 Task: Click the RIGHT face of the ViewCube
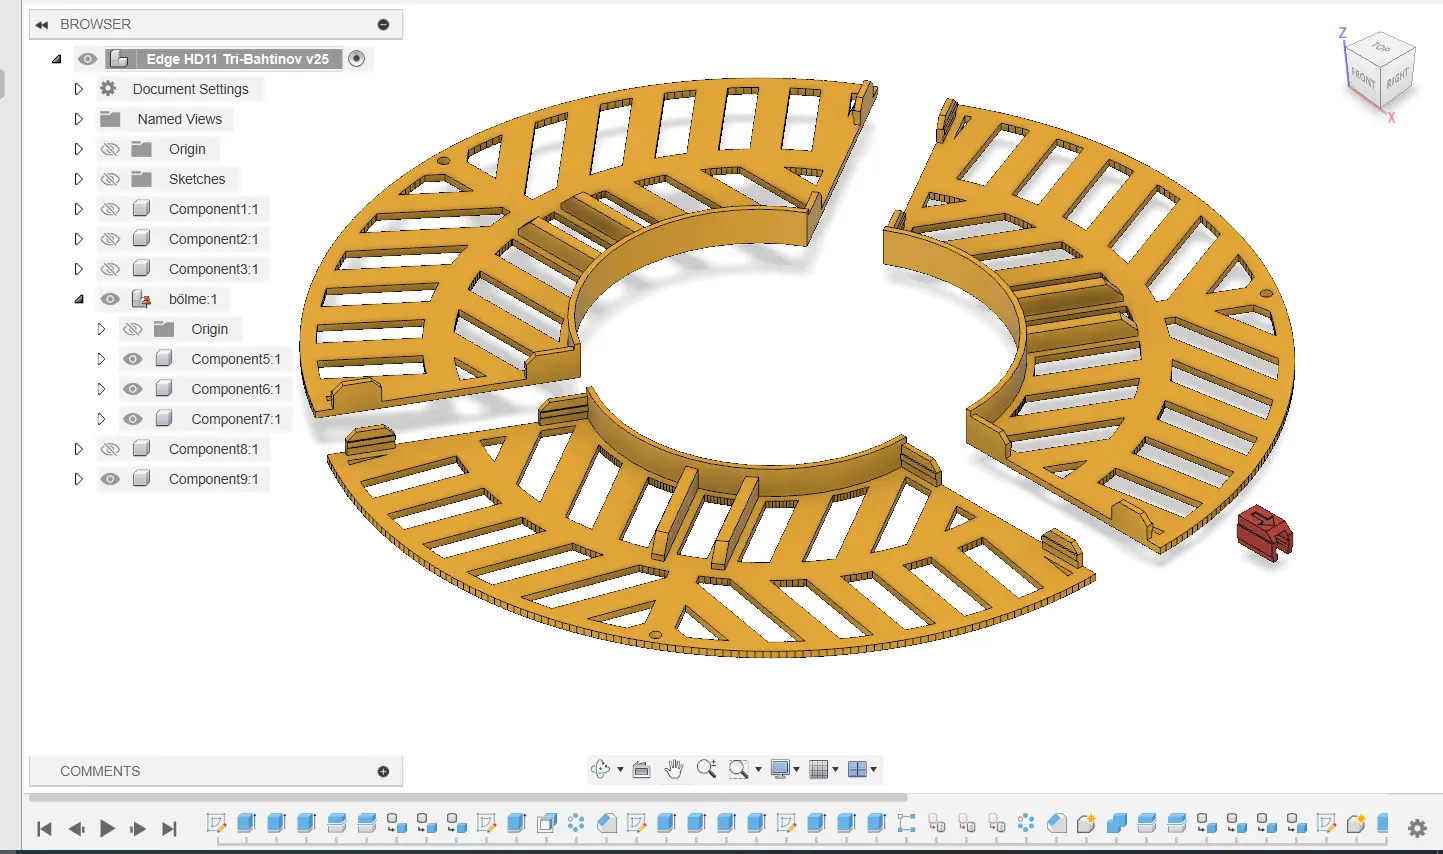(x=1397, y=78)
